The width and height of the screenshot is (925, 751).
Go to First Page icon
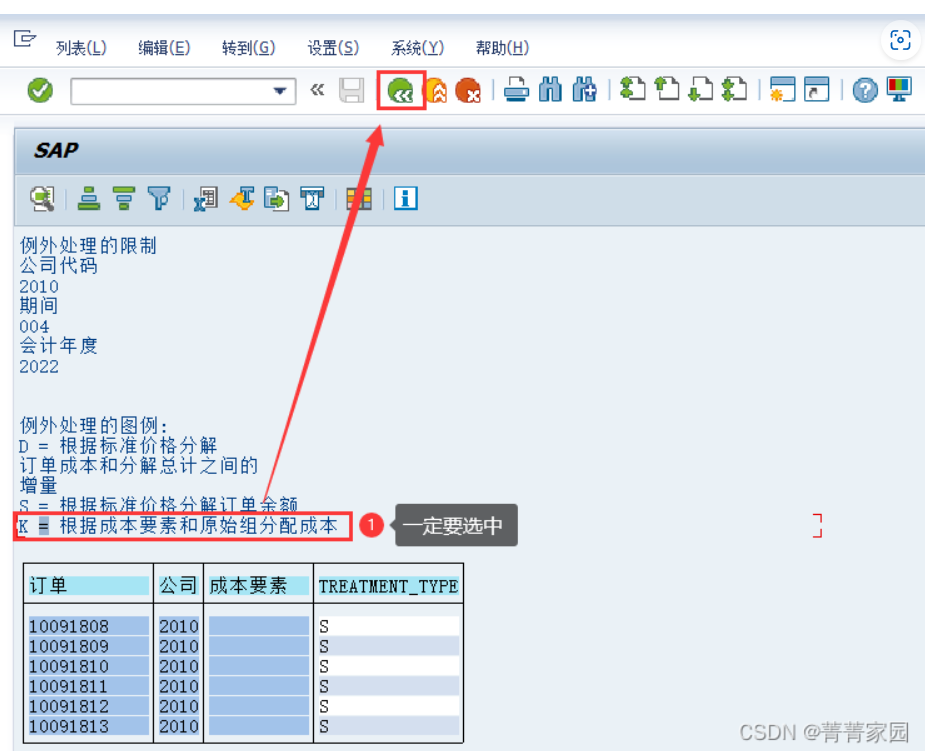click(632, 90)
